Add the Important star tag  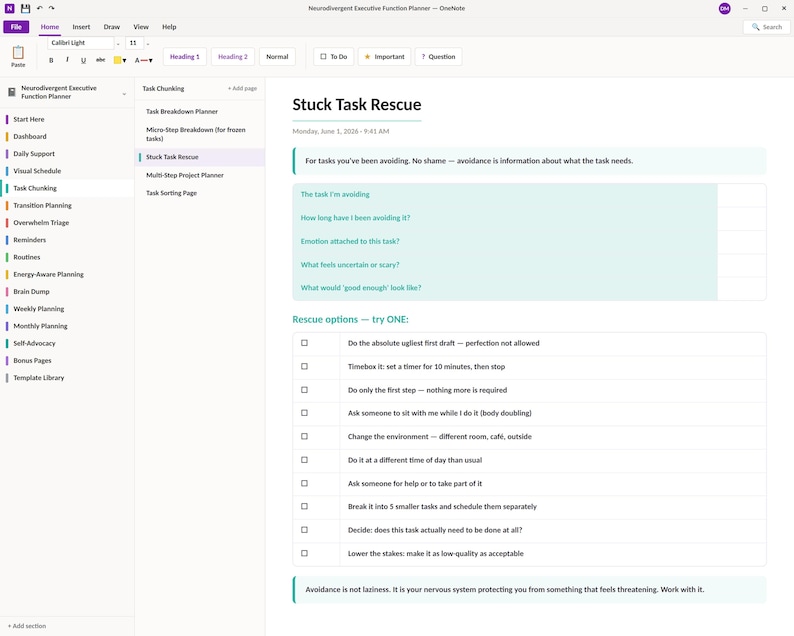pyautogui.click(x=384, y=57)
